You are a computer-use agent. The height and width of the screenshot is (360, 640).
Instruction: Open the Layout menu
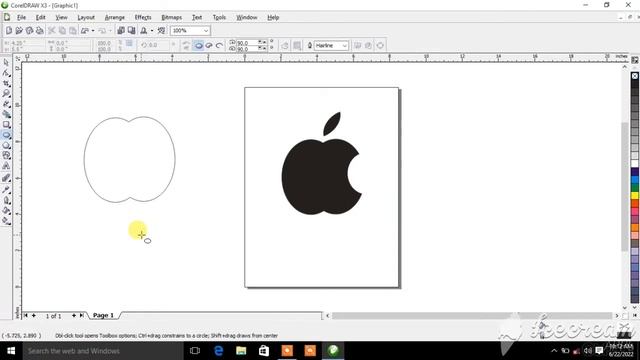click(x=86, y=18)
